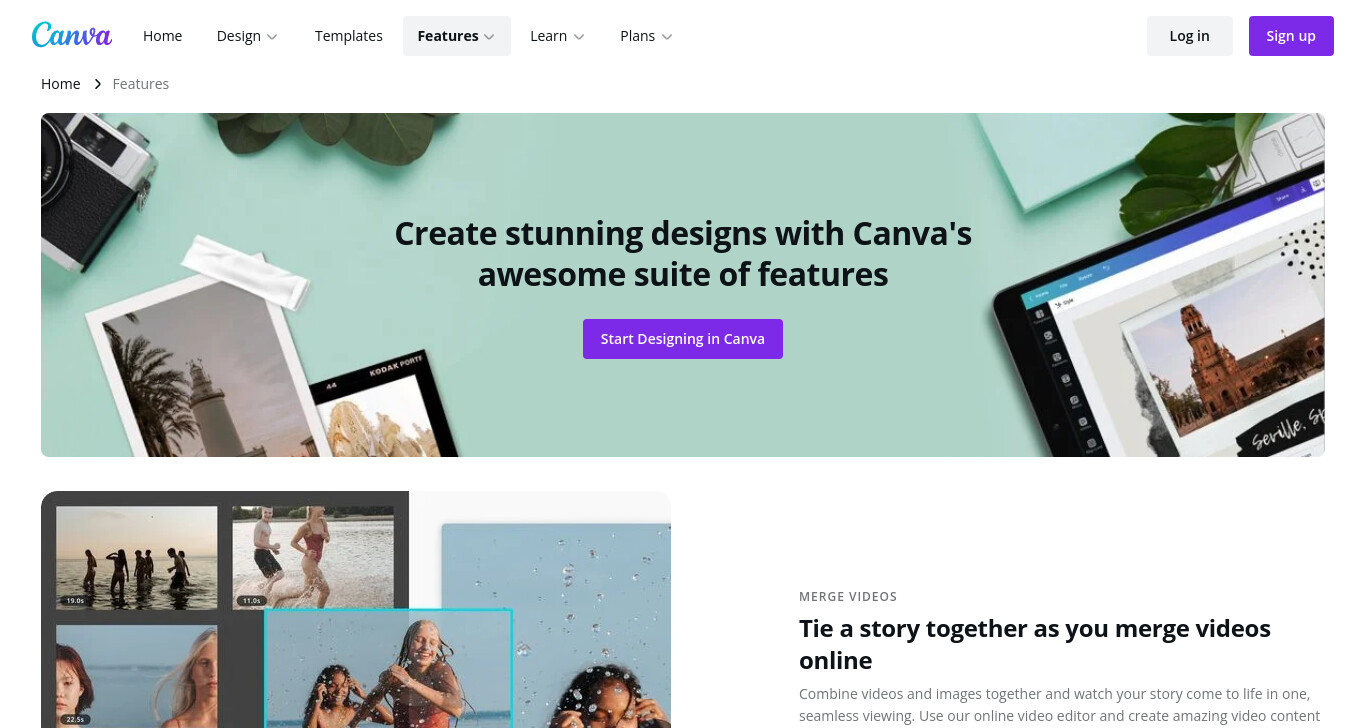1366x728 pixels.
Task: Expand the Design dropdown menu
Action: click(x=247, y=36)
